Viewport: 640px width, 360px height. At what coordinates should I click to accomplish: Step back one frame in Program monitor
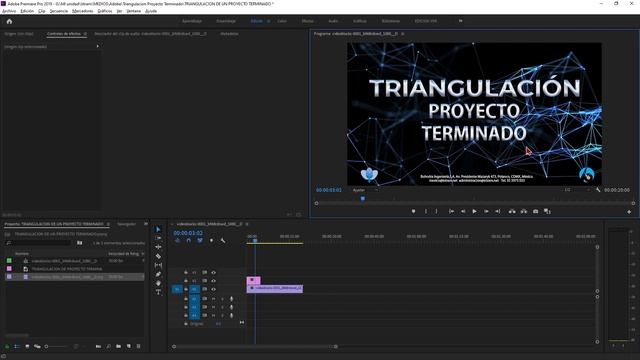pos(463,211)
